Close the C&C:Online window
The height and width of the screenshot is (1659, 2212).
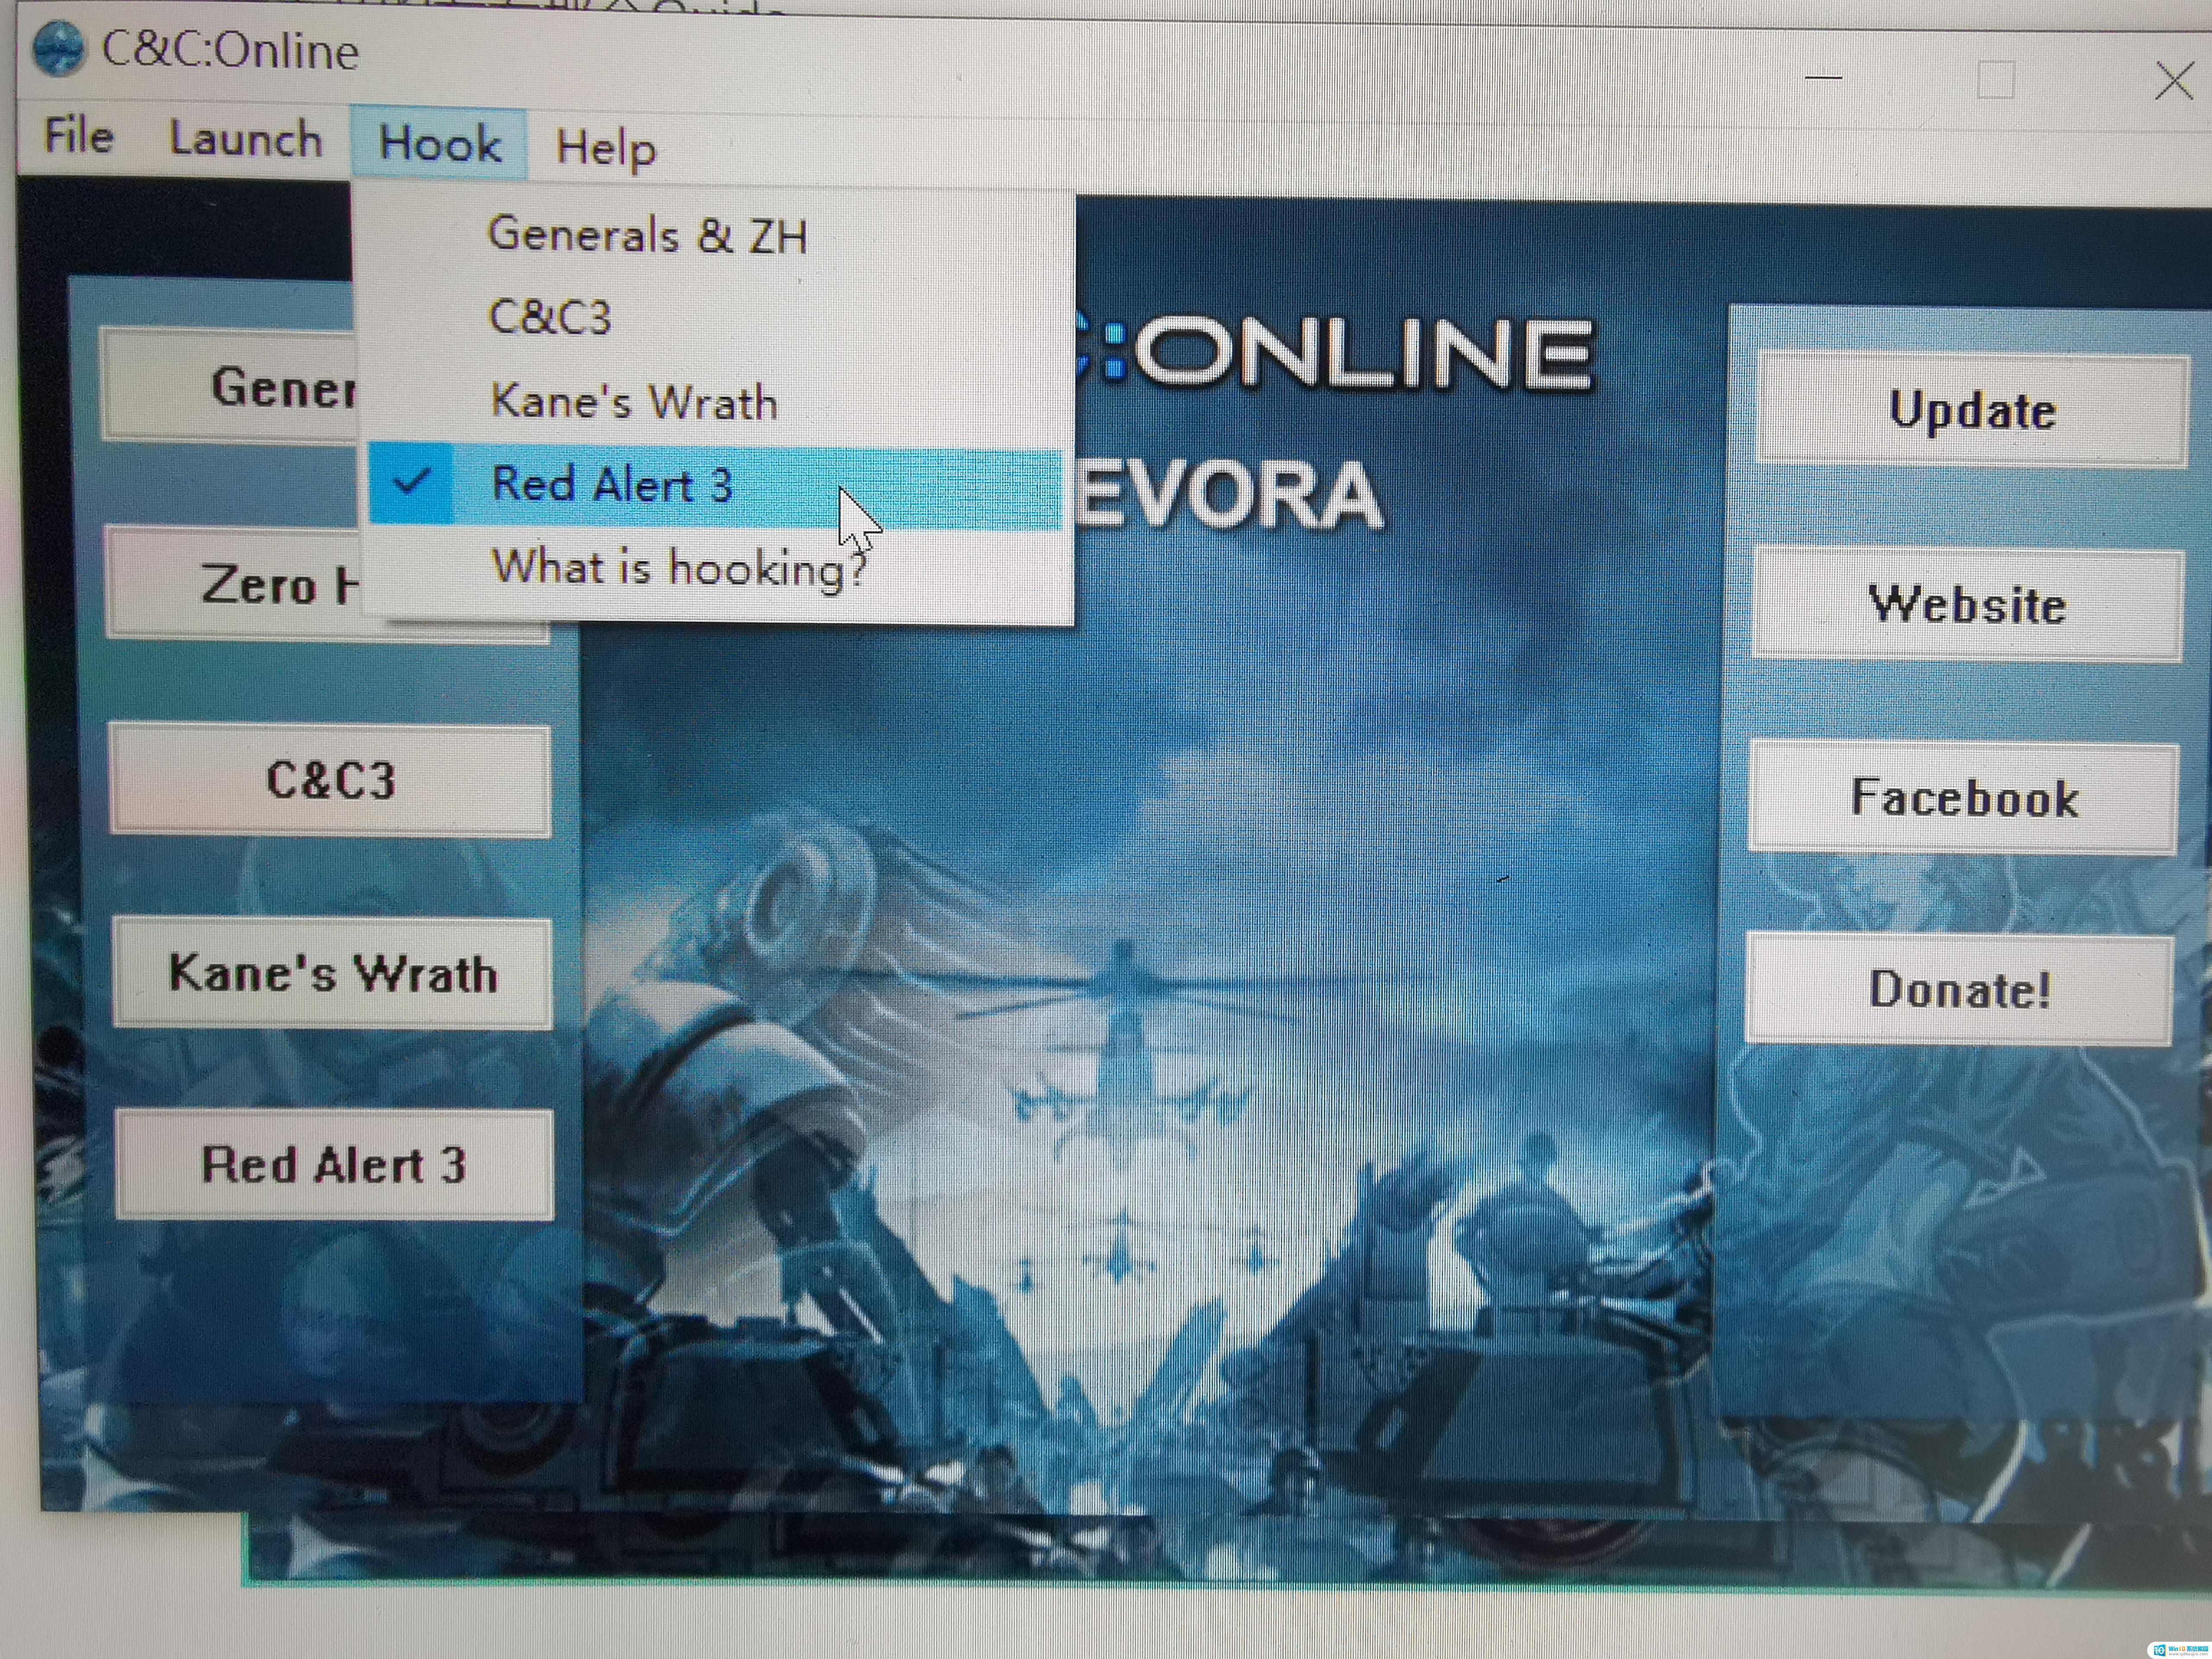tap(2174, 80)
